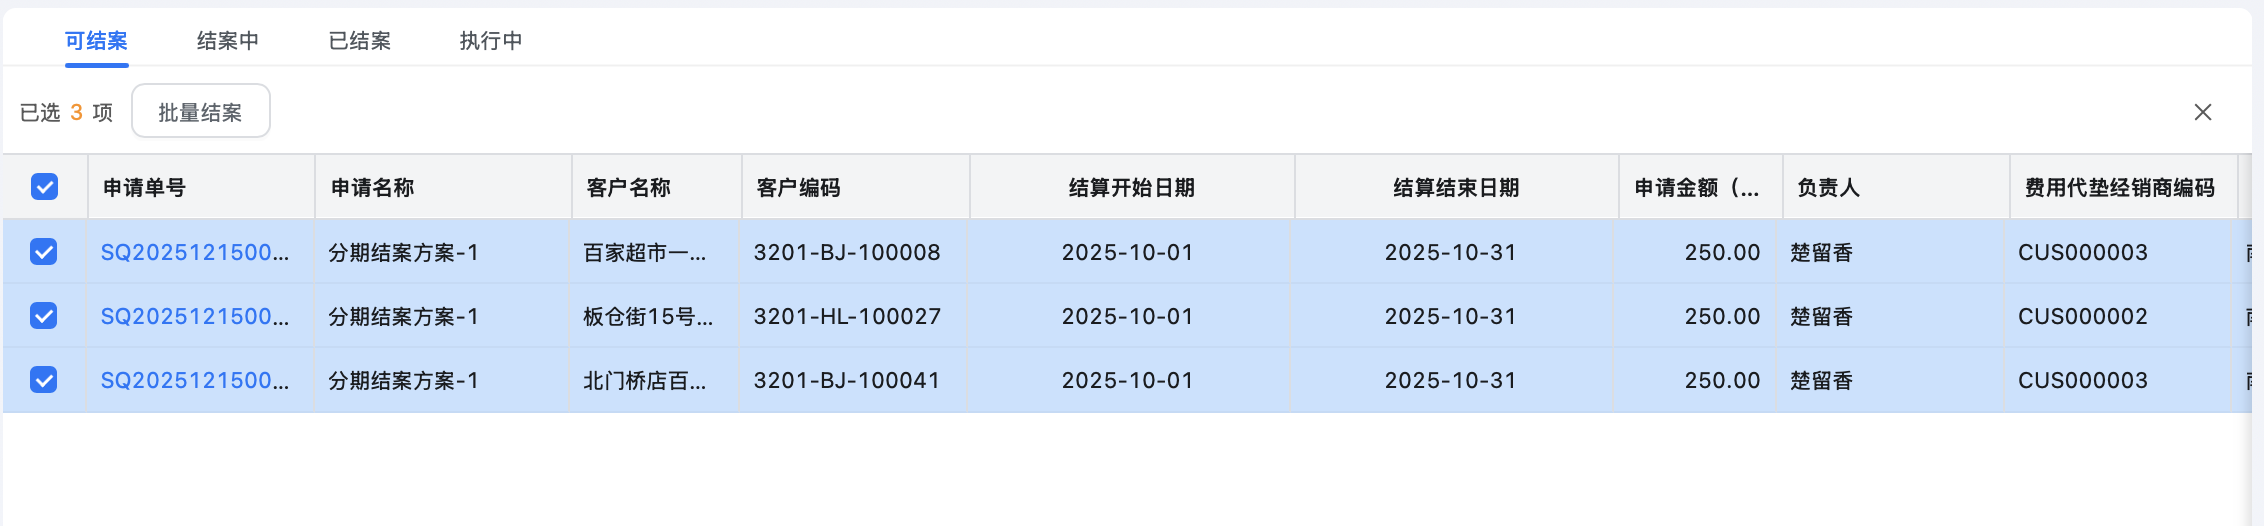2264x526 pixels.
Task: Click the 费用代垫经销商编码 column header
Action: pyautogui.click(x=2119, y=187)
